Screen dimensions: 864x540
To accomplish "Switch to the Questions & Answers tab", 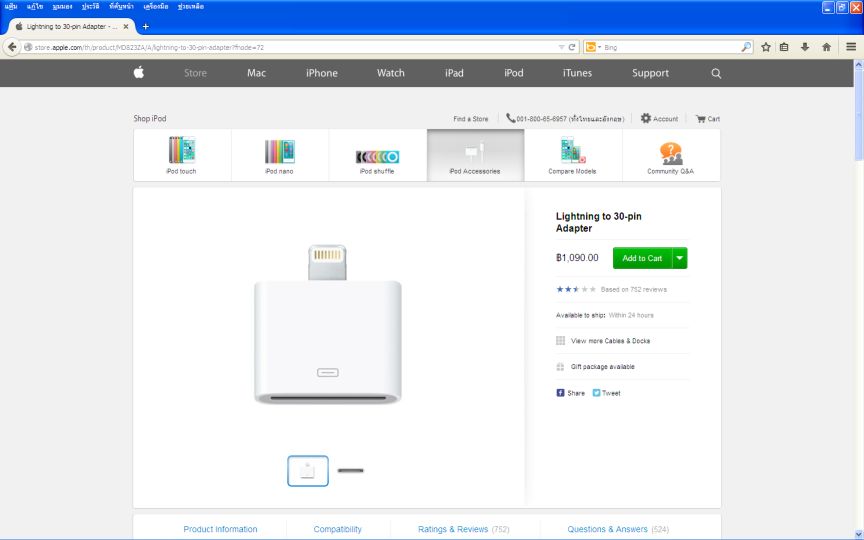I will (618, 529).
